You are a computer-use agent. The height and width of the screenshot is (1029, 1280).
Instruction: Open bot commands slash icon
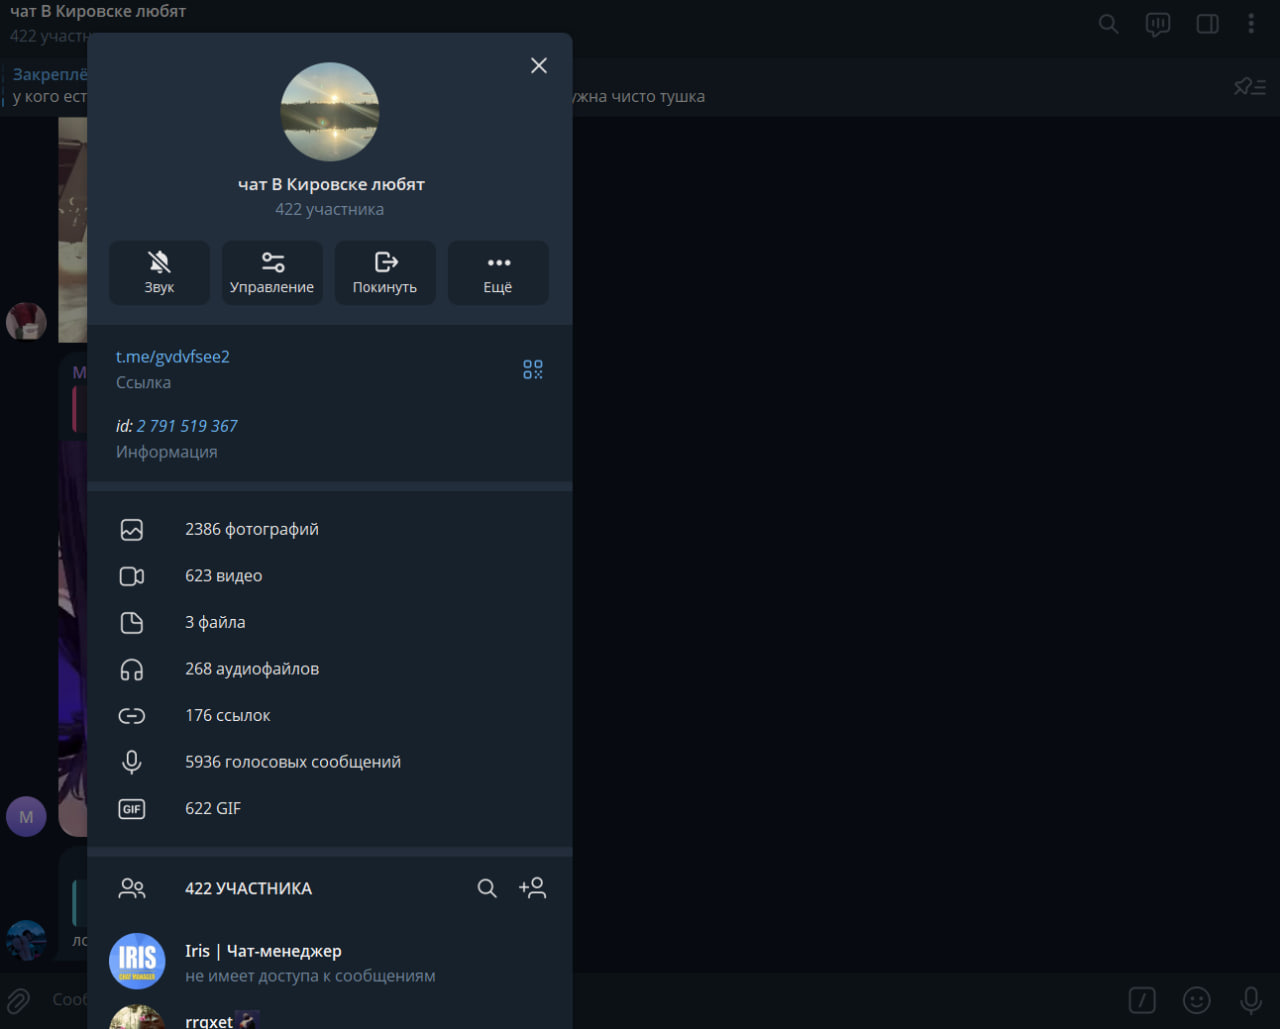point(1142,1000)
